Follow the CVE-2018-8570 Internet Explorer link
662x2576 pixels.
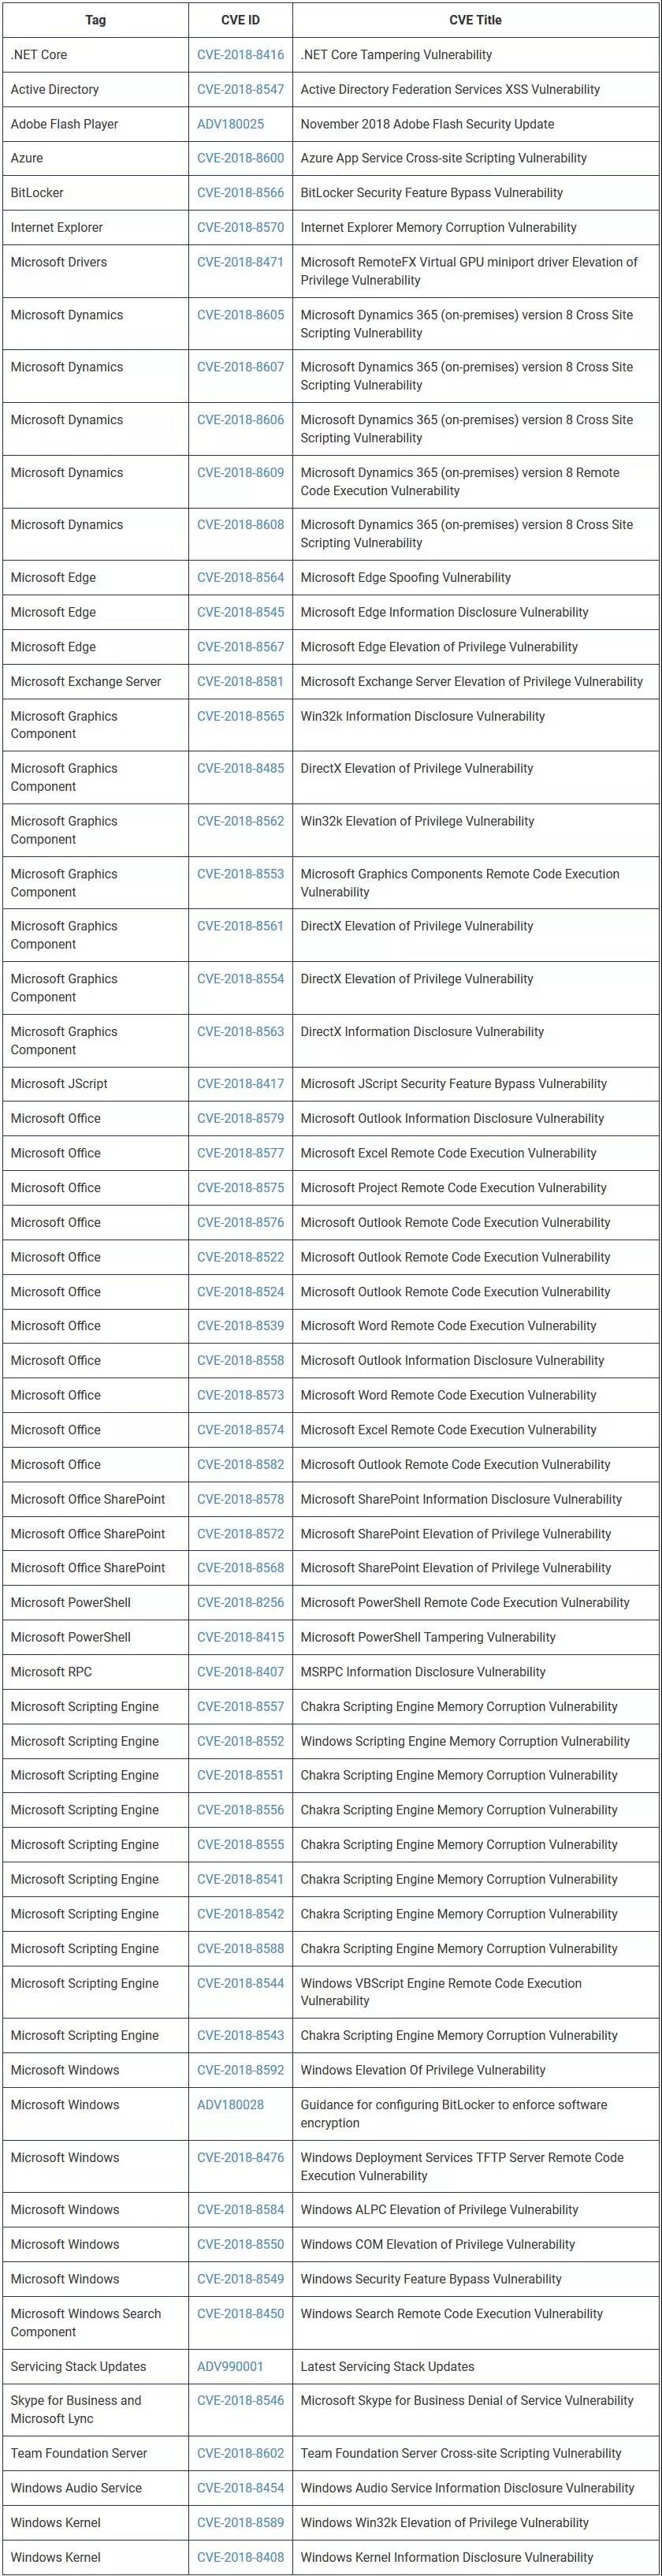tap(240, 227)
